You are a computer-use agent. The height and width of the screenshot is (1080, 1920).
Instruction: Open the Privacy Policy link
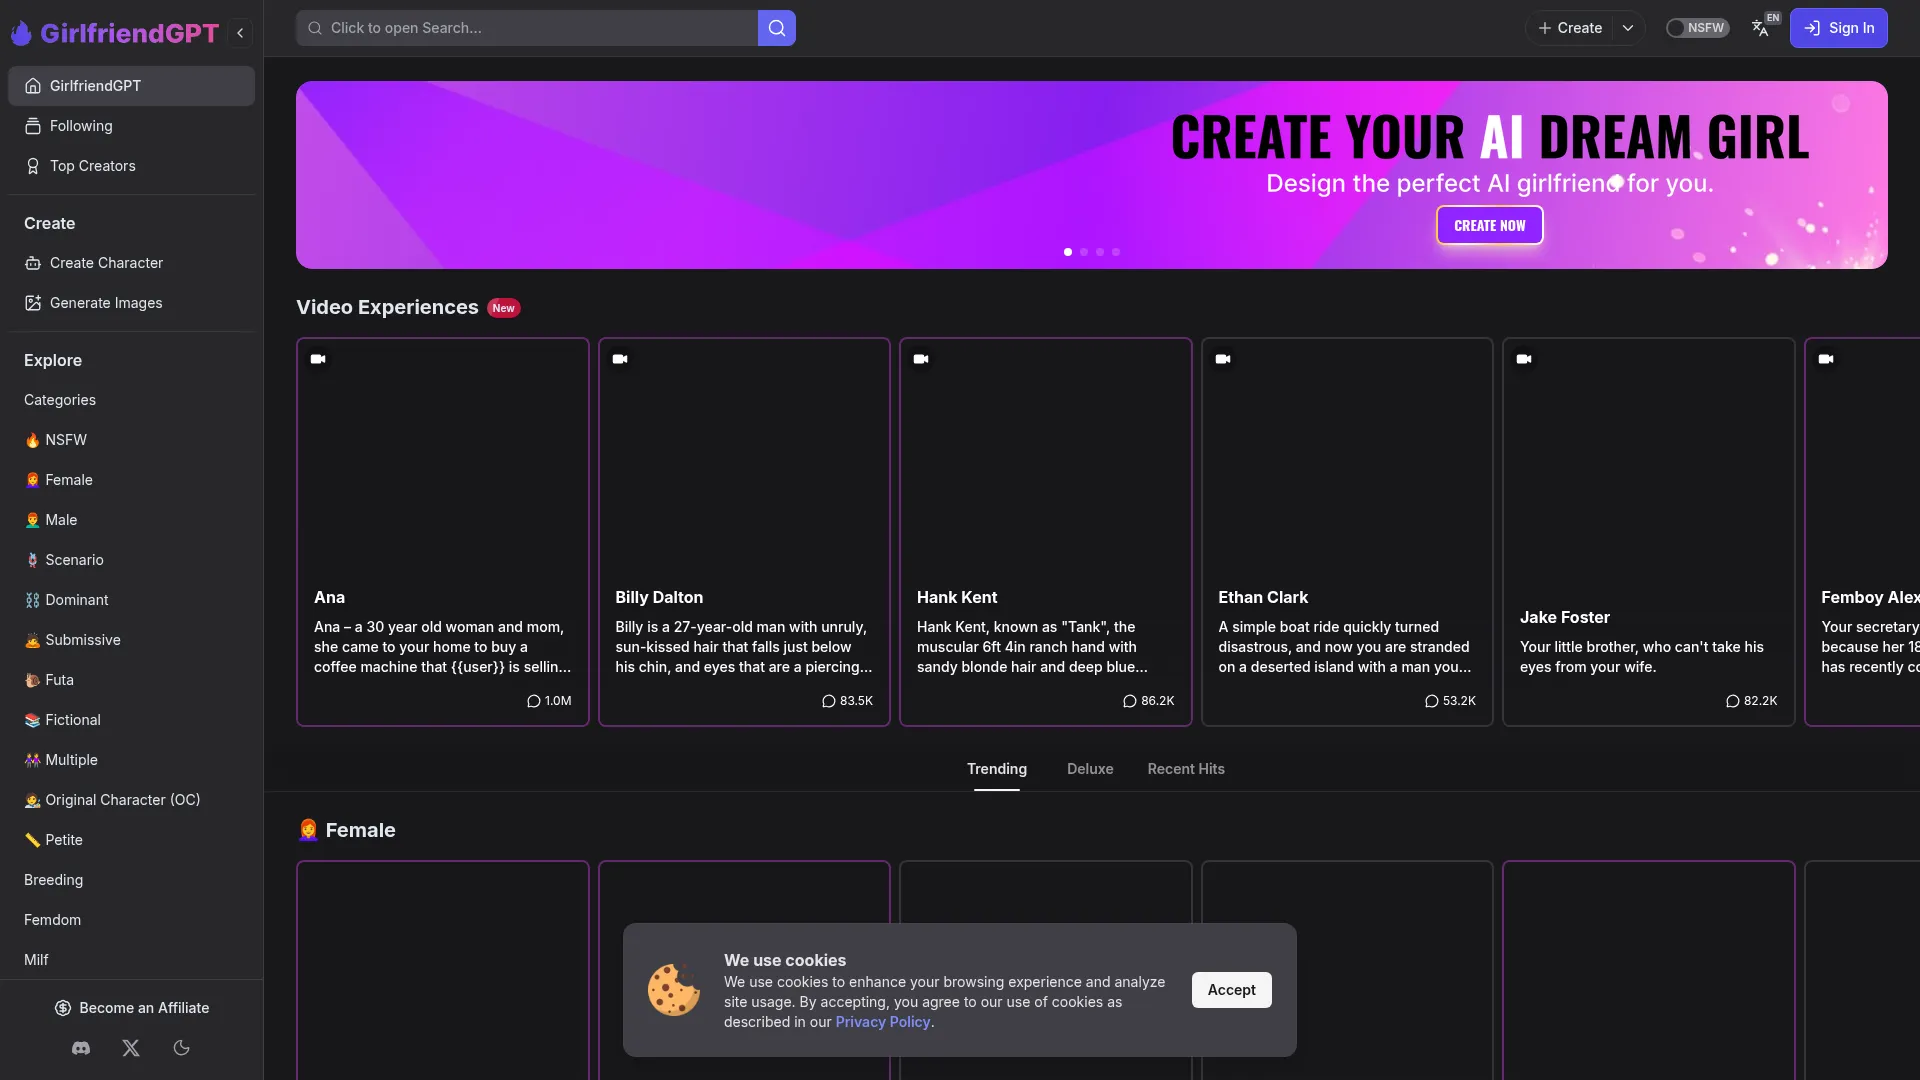pos(883,1022)
